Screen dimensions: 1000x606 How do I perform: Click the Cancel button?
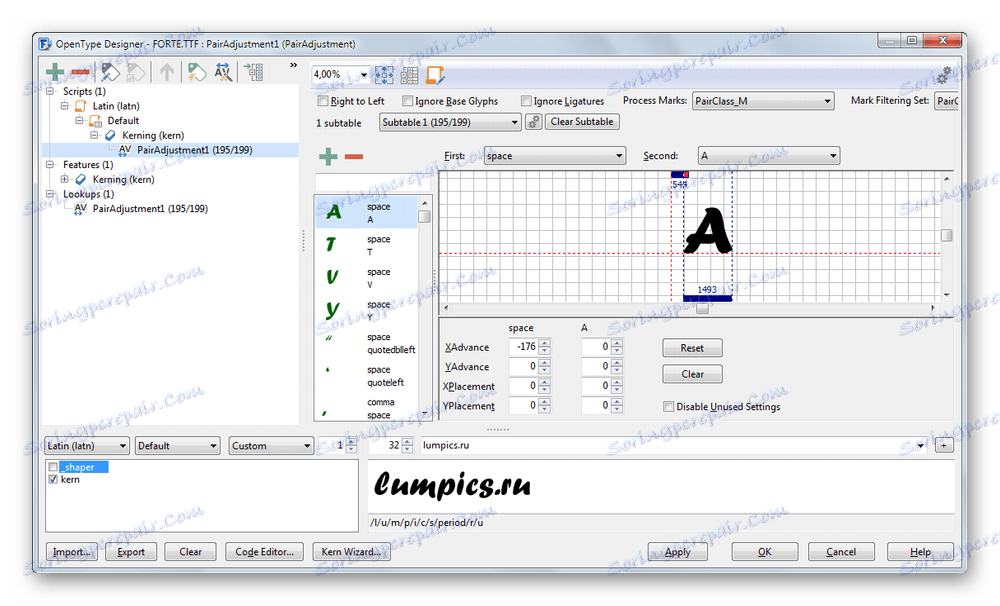tap(841, 552)
